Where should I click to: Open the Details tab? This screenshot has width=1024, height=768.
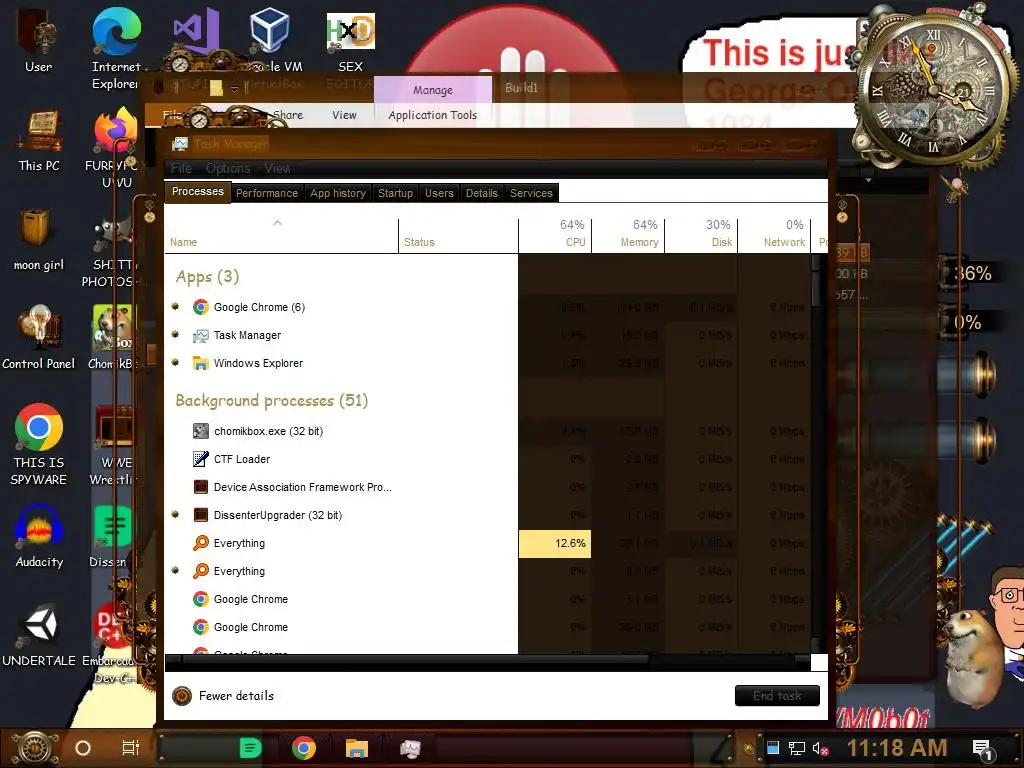[x=482, y=193]
